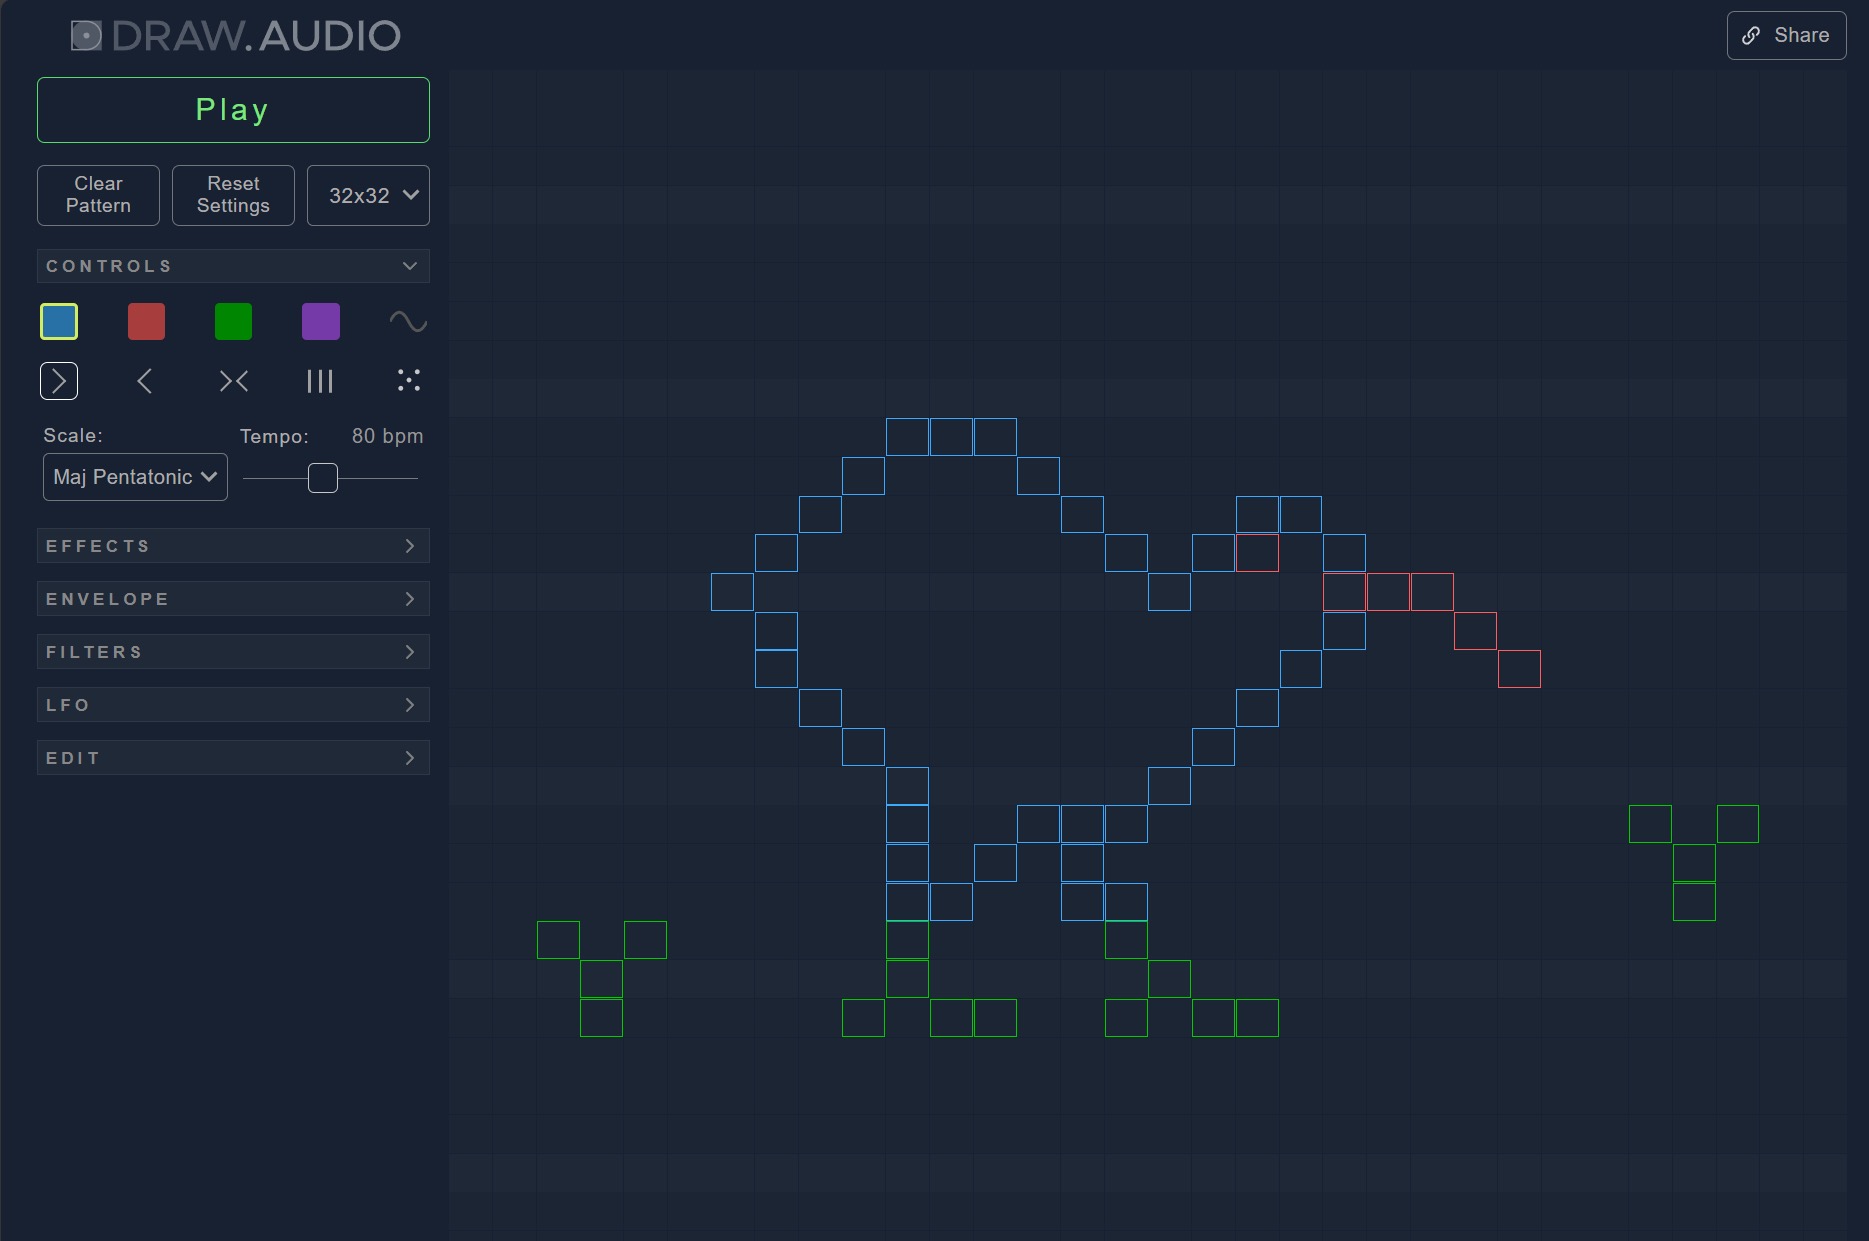The width and height of the screenshot is (1869, 1241).
Task: Expand the ENVELOPE section
Action: pyautogui.click(x=233, y=599)
